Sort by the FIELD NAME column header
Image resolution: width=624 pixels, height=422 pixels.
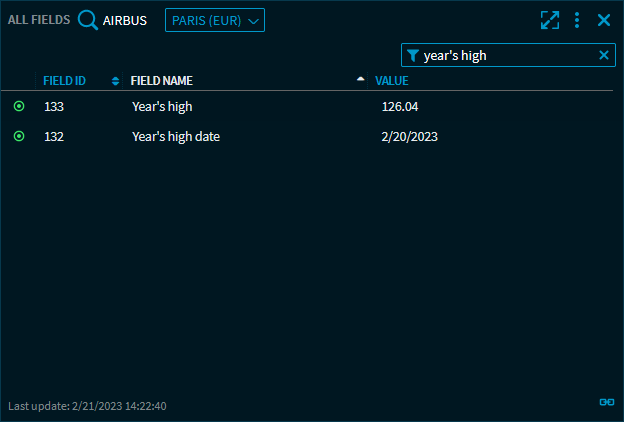coord(162,81)
